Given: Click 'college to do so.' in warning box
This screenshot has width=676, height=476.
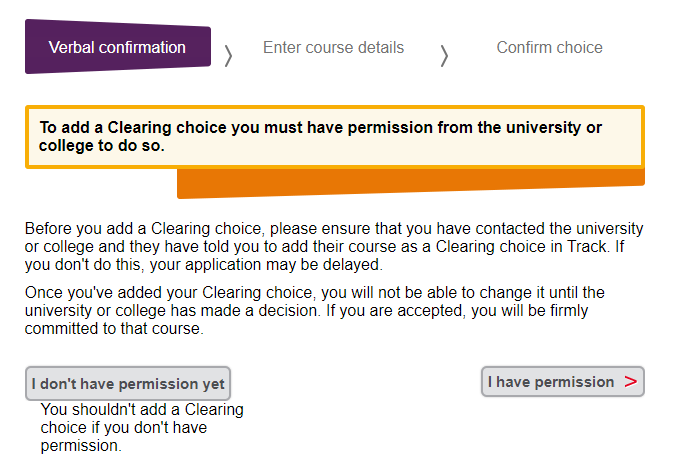Looking at the screenshot, I should click(101, 146).
